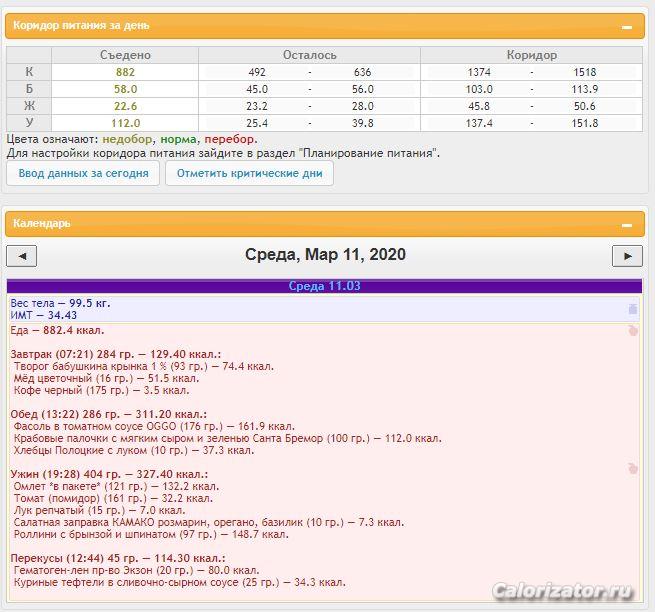The image size is (655, 612).
Task: Click the apple icon beside the Ужин section
Action: [632, 468]
